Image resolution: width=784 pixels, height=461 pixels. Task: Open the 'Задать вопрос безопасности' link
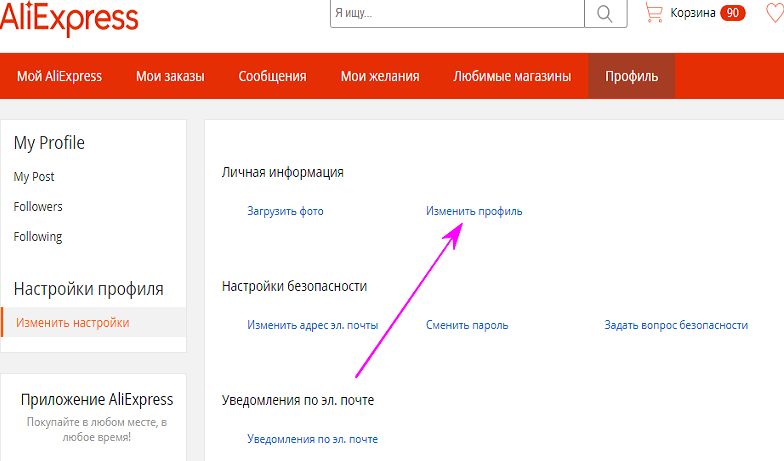click(676, 325)
